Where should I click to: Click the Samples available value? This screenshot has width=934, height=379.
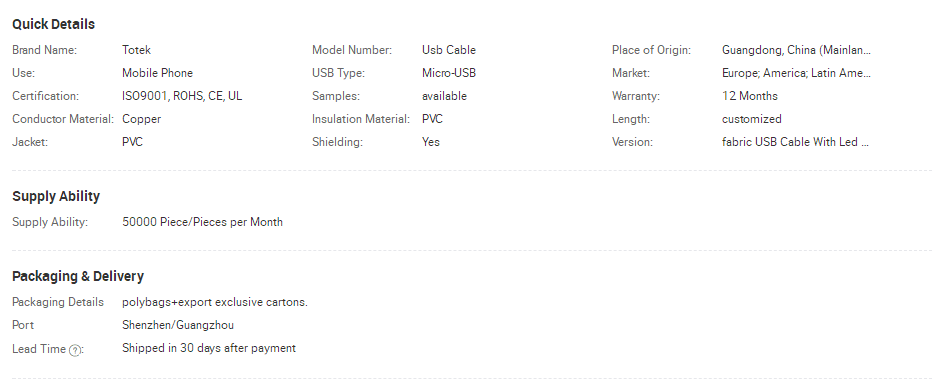click(x=444, y=96)
